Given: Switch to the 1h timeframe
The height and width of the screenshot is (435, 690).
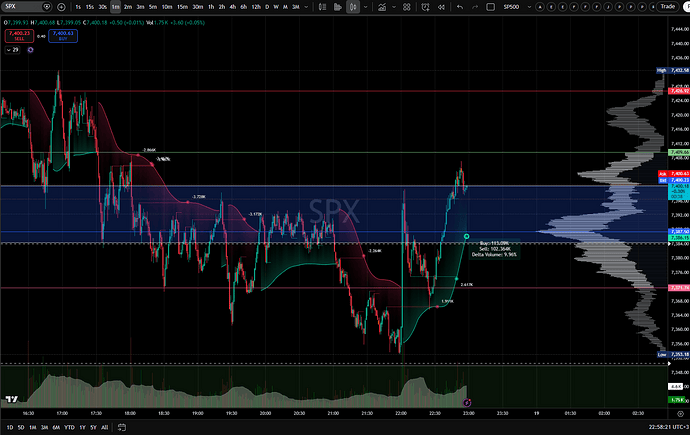Looking at the screenshot, I should (x=211, y=7).
